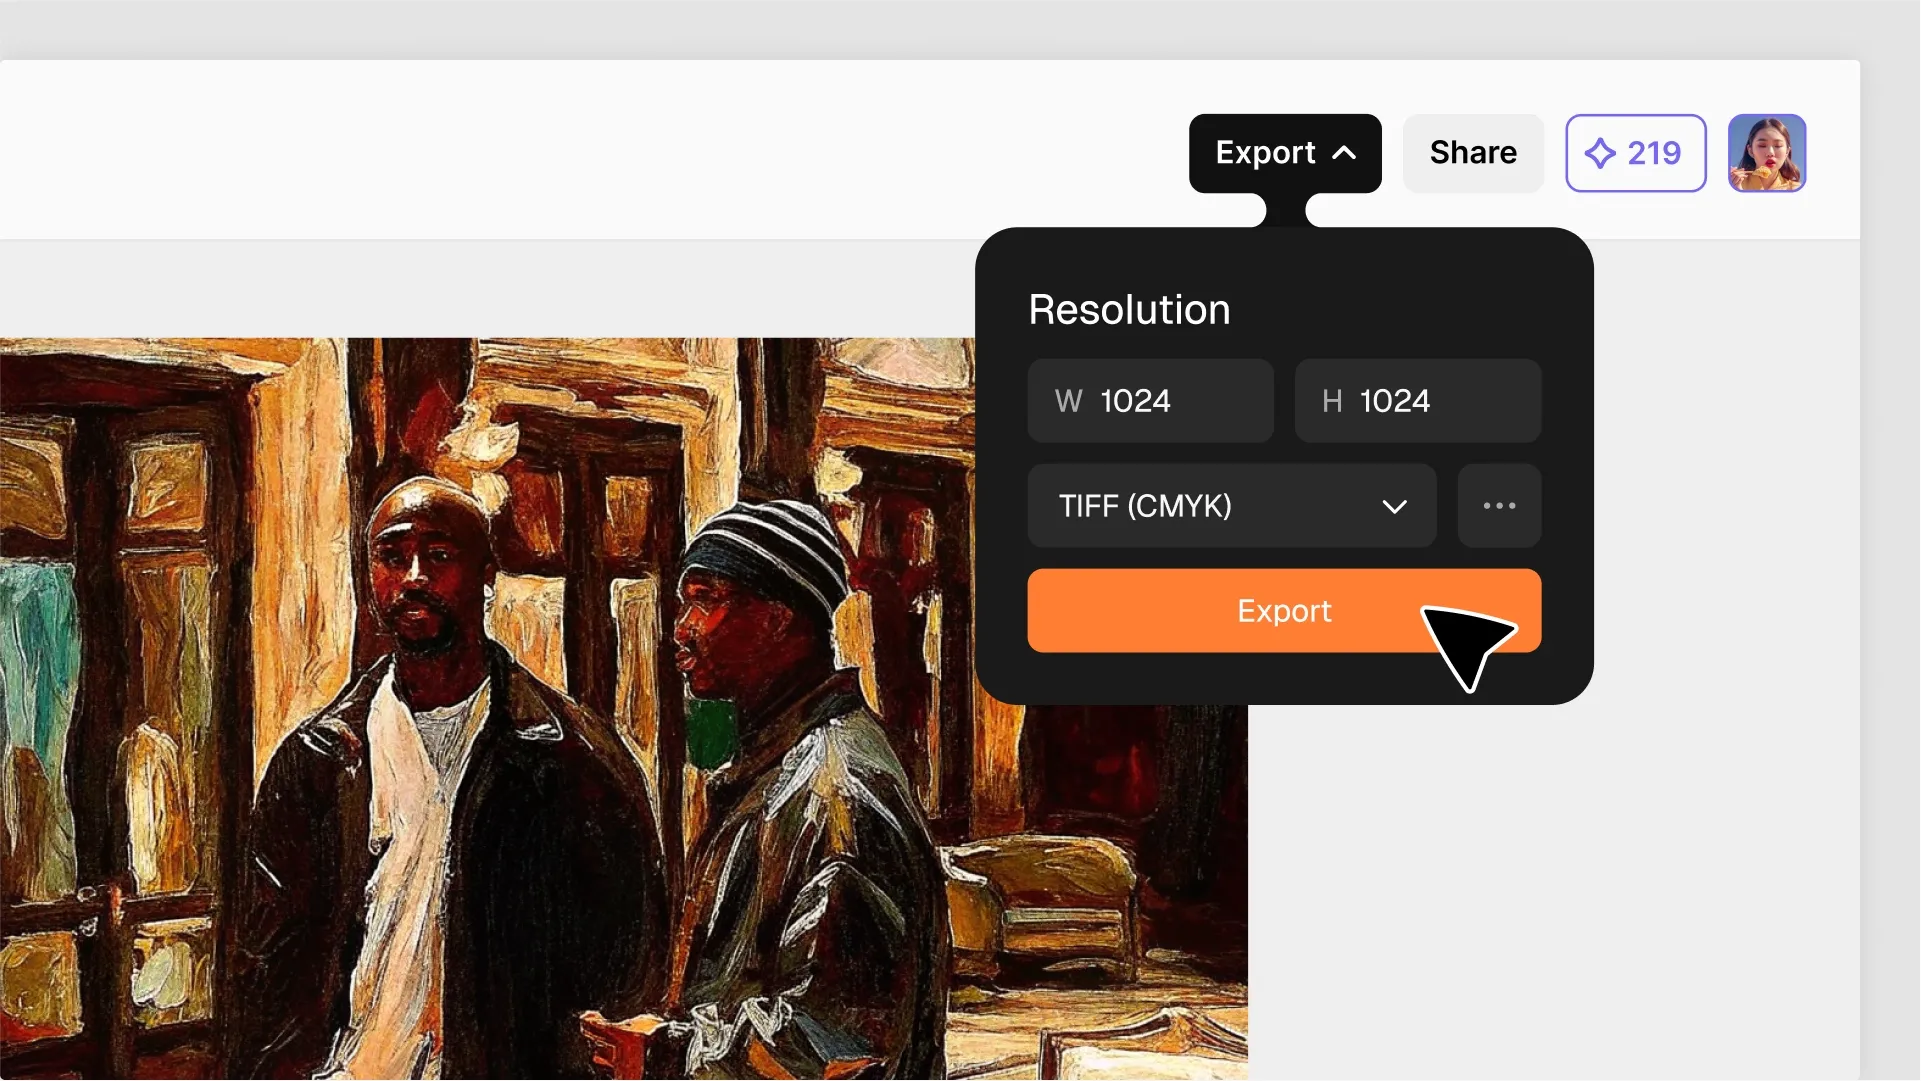Click the Resolution heading in export panel
The image size is (1921, 1081).
1129,310
